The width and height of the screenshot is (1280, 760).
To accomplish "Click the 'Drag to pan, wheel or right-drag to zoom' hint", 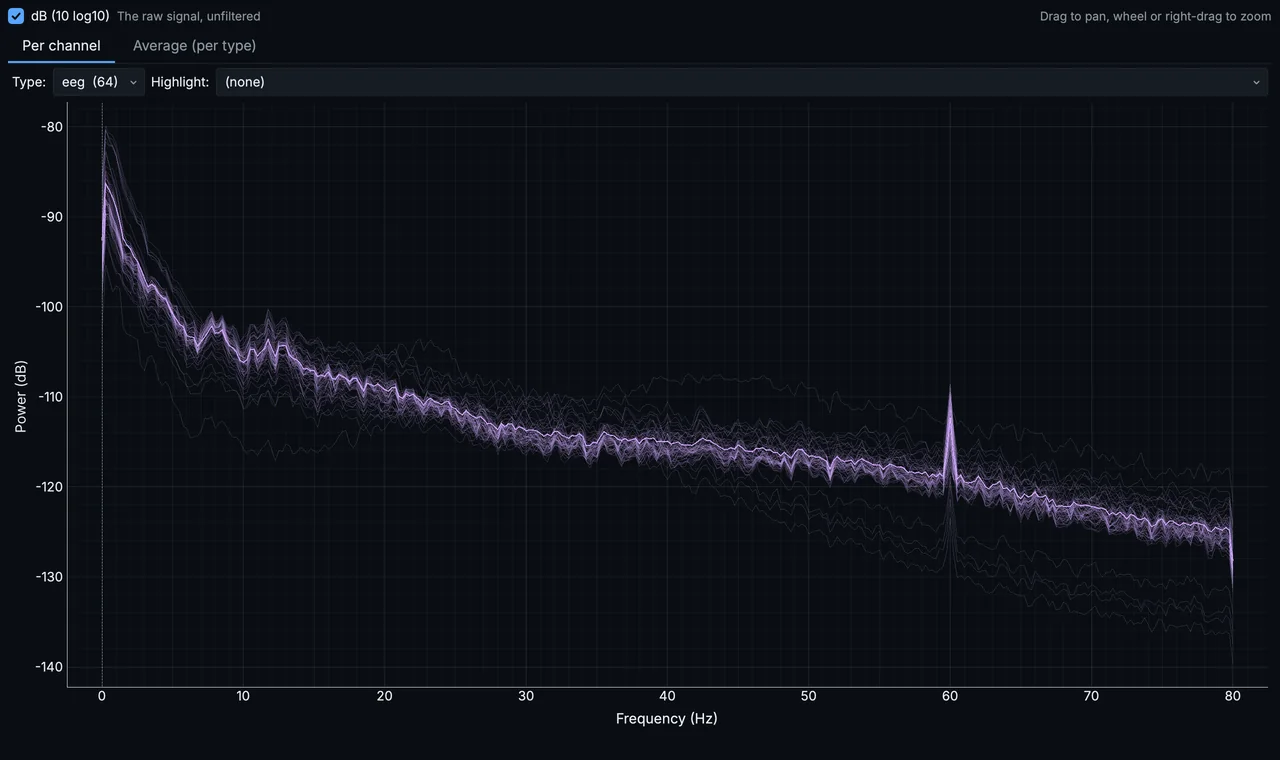I will coord(1155,17).
